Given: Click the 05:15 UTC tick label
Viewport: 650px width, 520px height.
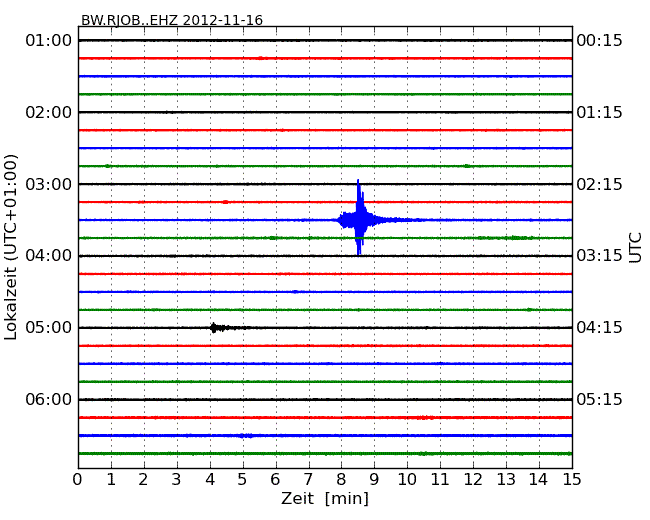Looking at the screenshot, I should [599, 399].
